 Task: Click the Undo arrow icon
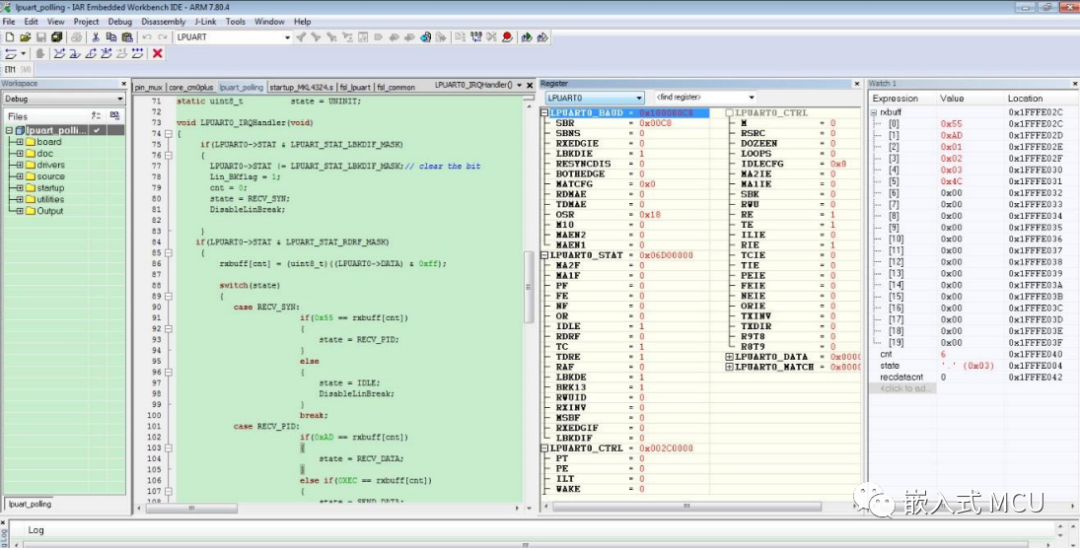(x=147, y=37)
